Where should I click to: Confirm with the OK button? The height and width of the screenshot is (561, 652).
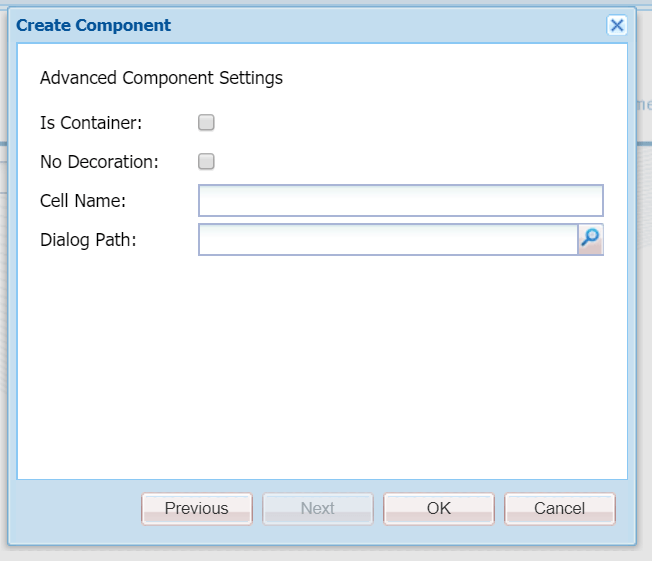click(x=439, y=508)
